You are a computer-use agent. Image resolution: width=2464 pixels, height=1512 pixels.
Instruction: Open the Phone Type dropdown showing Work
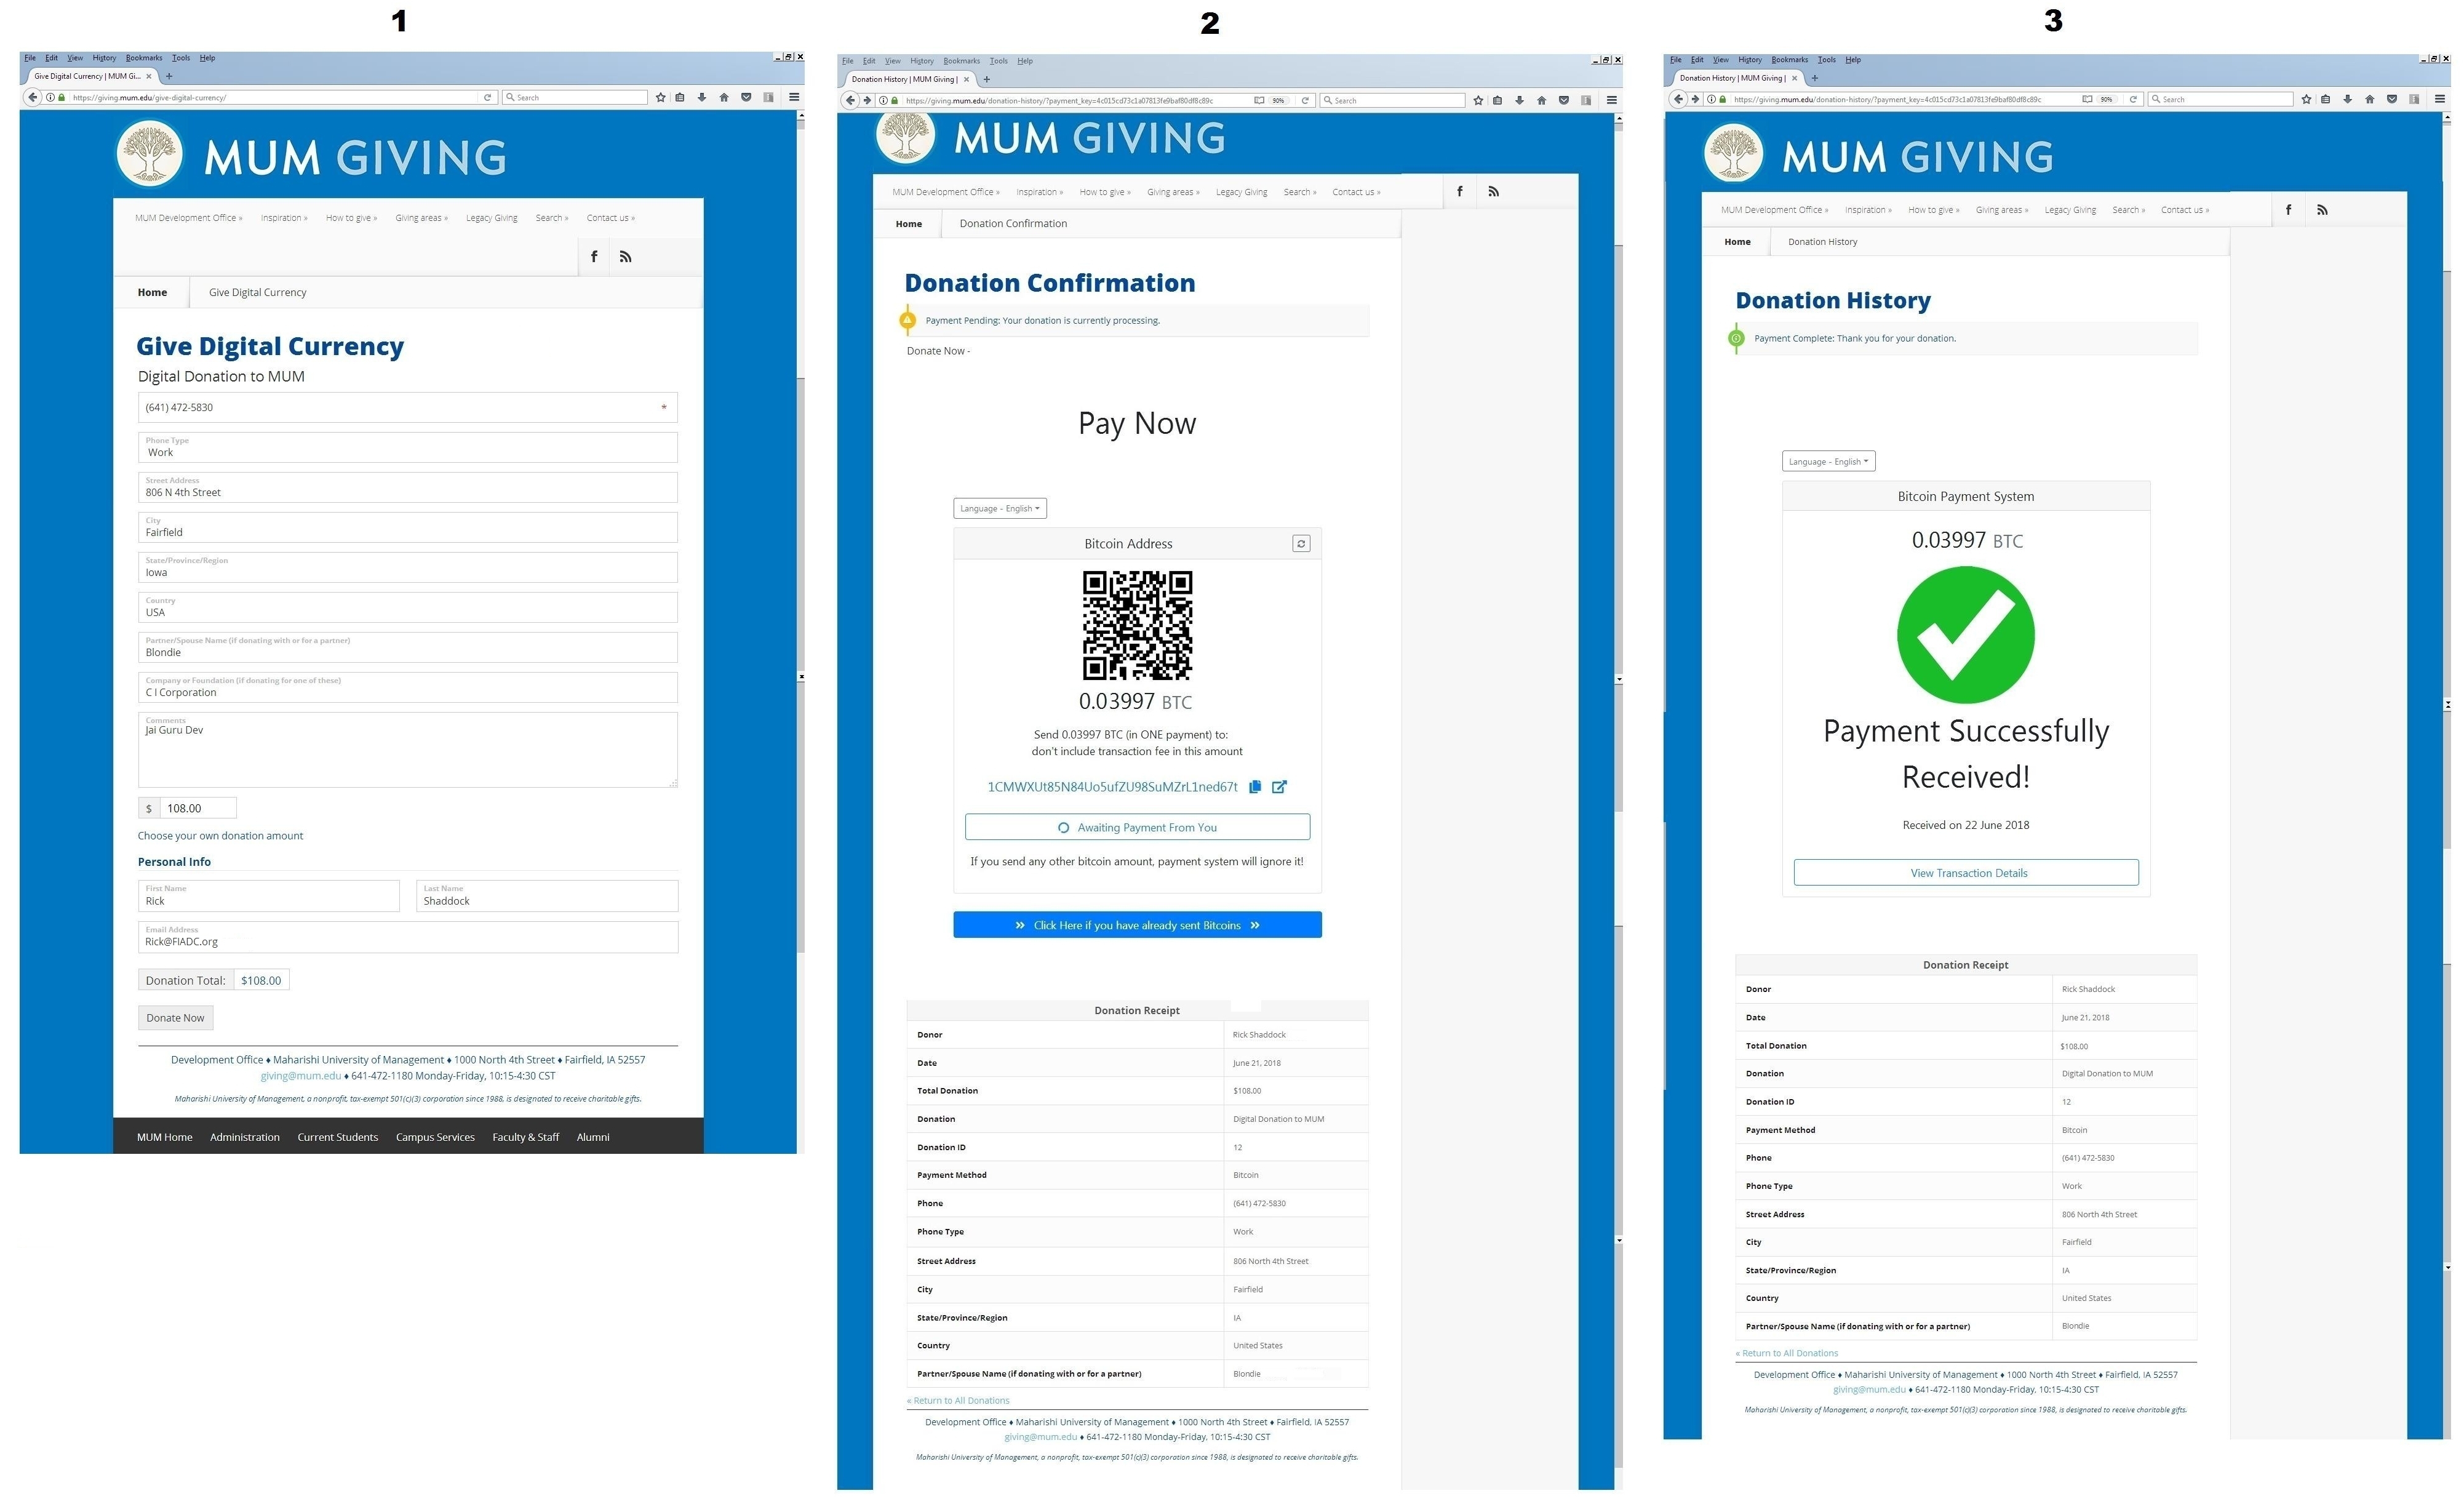coord(407,447)
